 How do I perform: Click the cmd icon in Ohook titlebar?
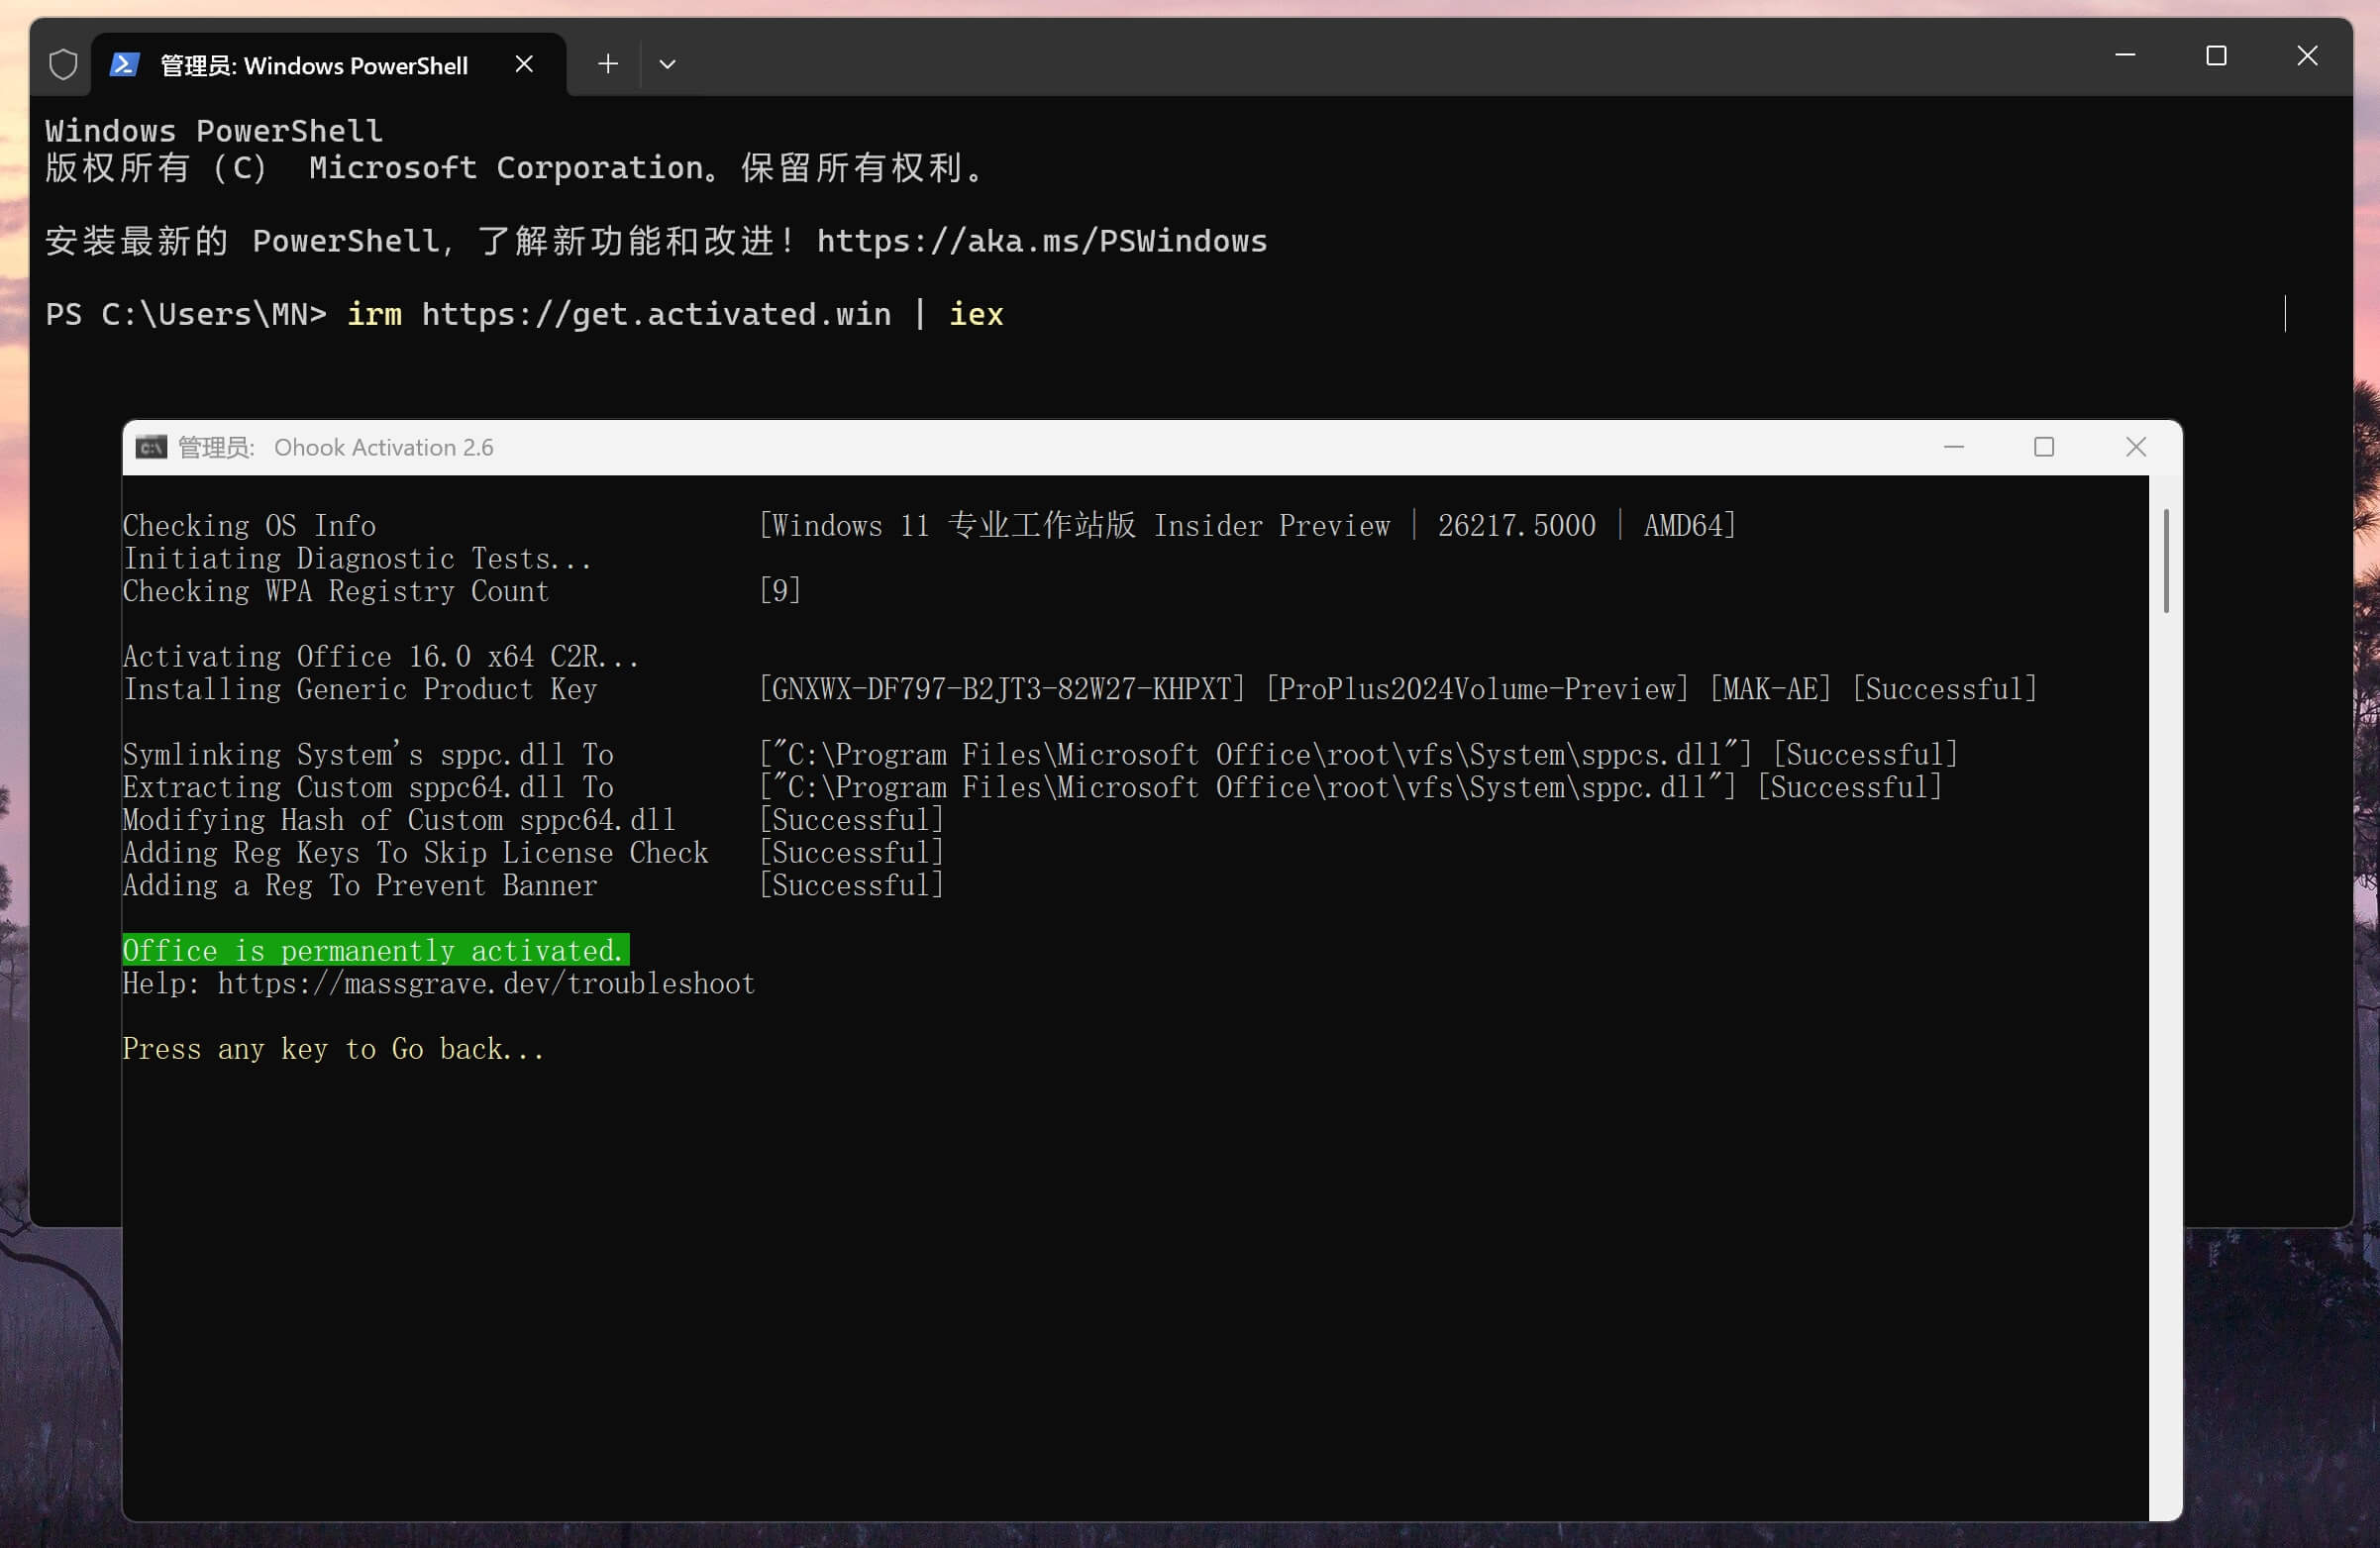[151, 447]
